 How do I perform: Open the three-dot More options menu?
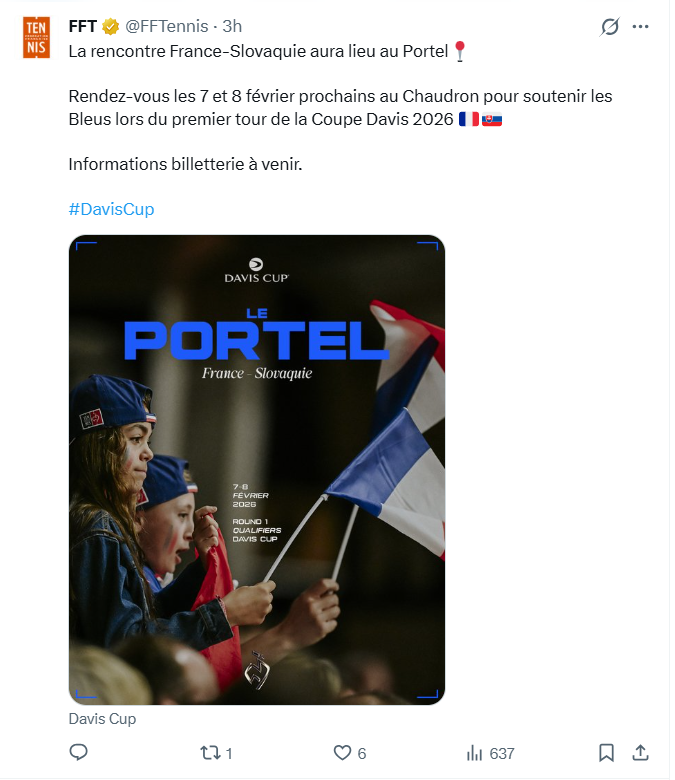click(641, 27)
